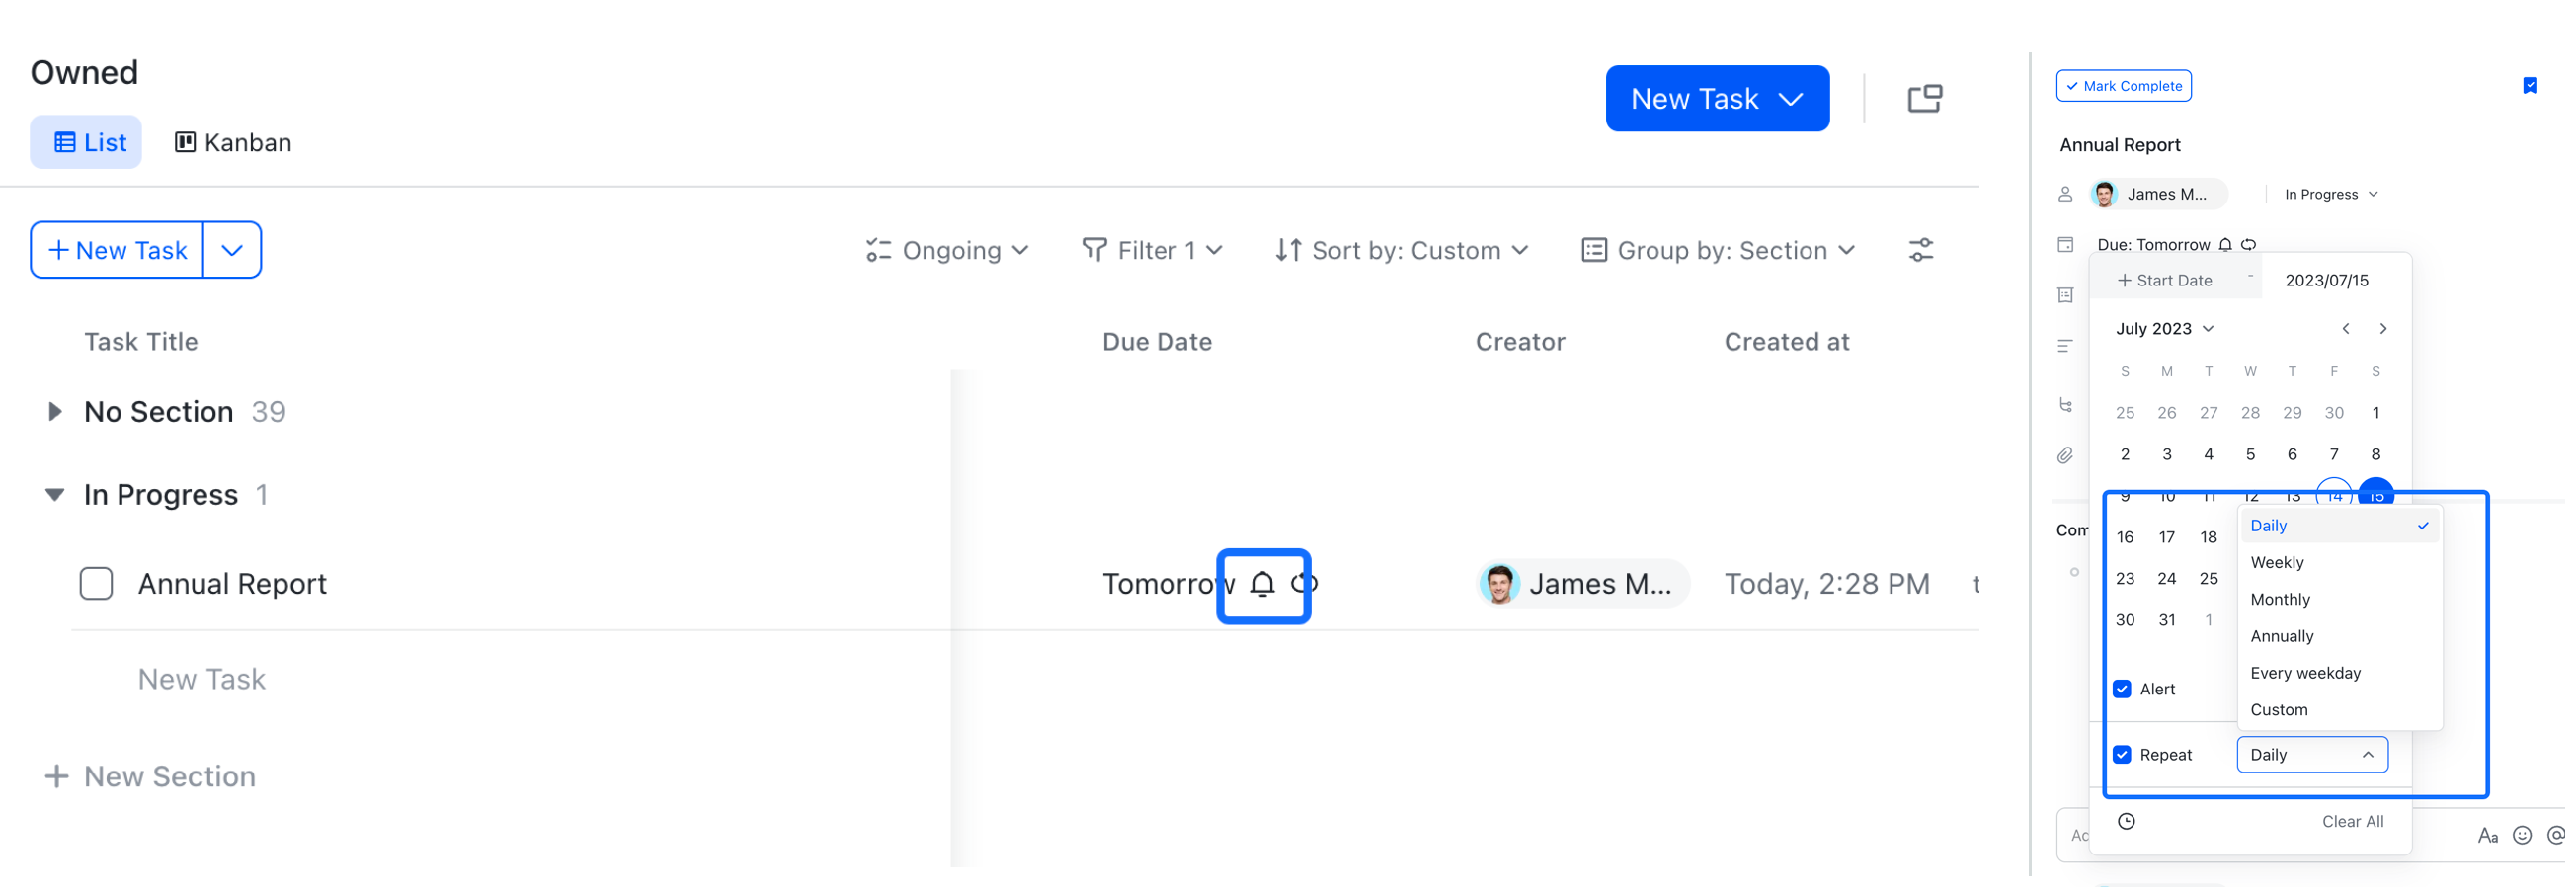Viewport: 2576px width, 895px height.
Task: Open the emoji picker in comment box
Action: coord(2523,837)
